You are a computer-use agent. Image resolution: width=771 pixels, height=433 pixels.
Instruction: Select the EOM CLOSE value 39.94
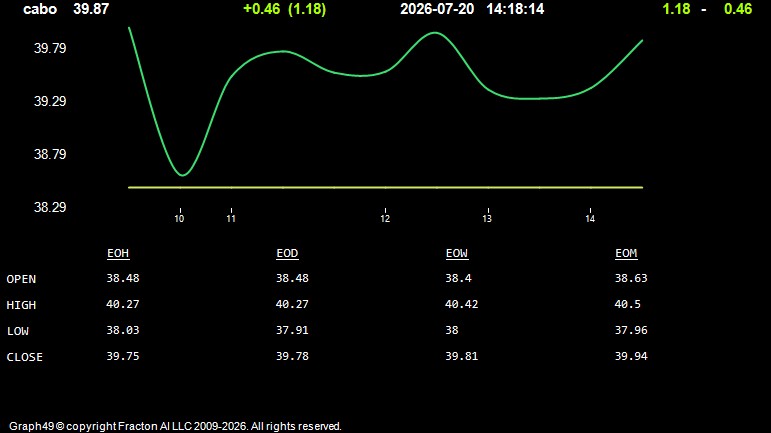click(631, 356)
